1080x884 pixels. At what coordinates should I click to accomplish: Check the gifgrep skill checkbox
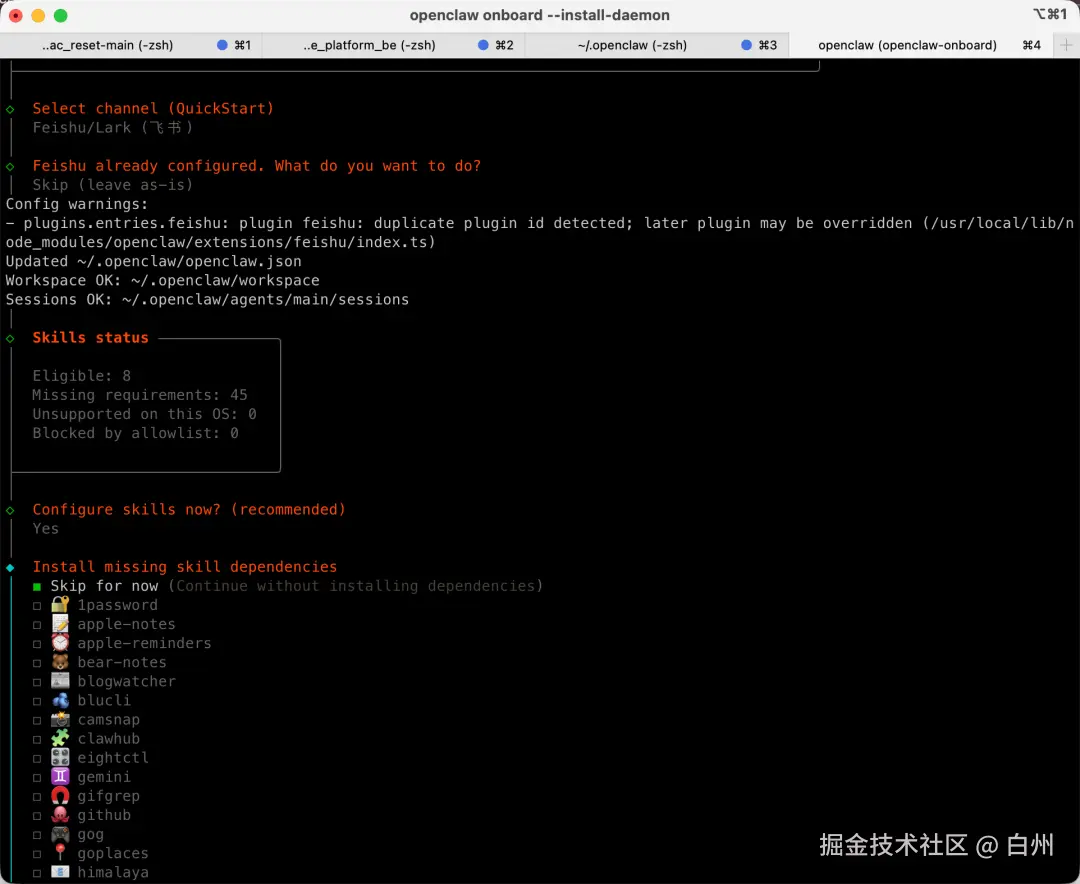(37, 797)
